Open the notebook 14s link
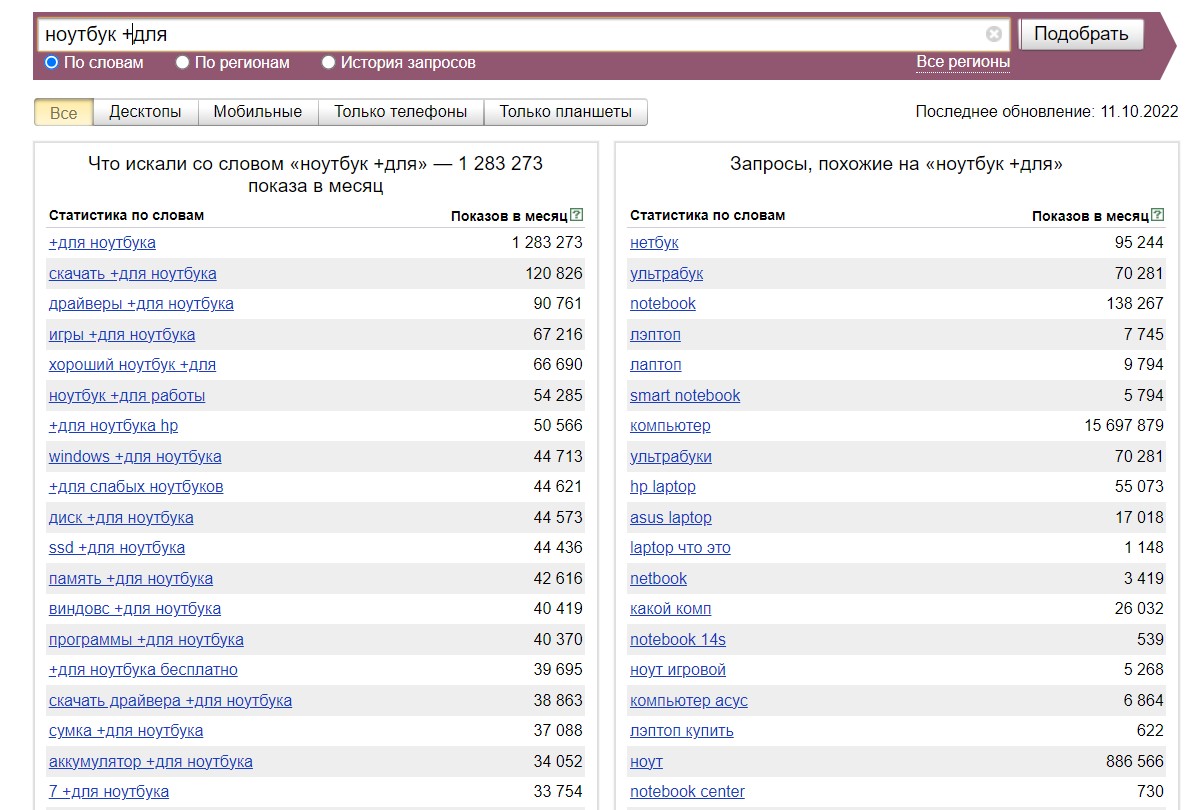1193x810 pixels. [678, 640]
